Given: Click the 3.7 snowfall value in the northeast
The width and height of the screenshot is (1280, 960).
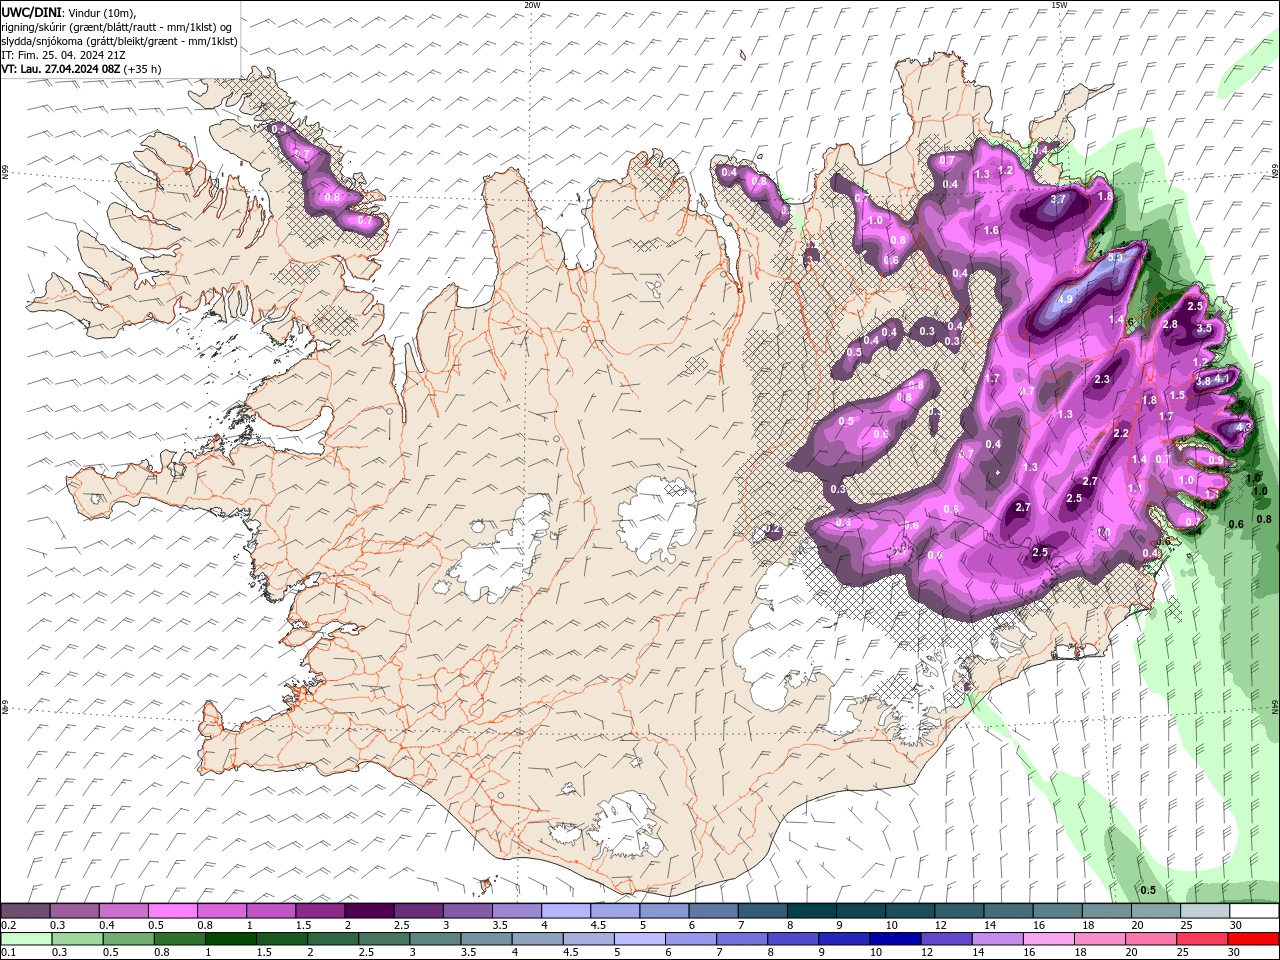Looking at the screenshot, I should pos(1060,200).
